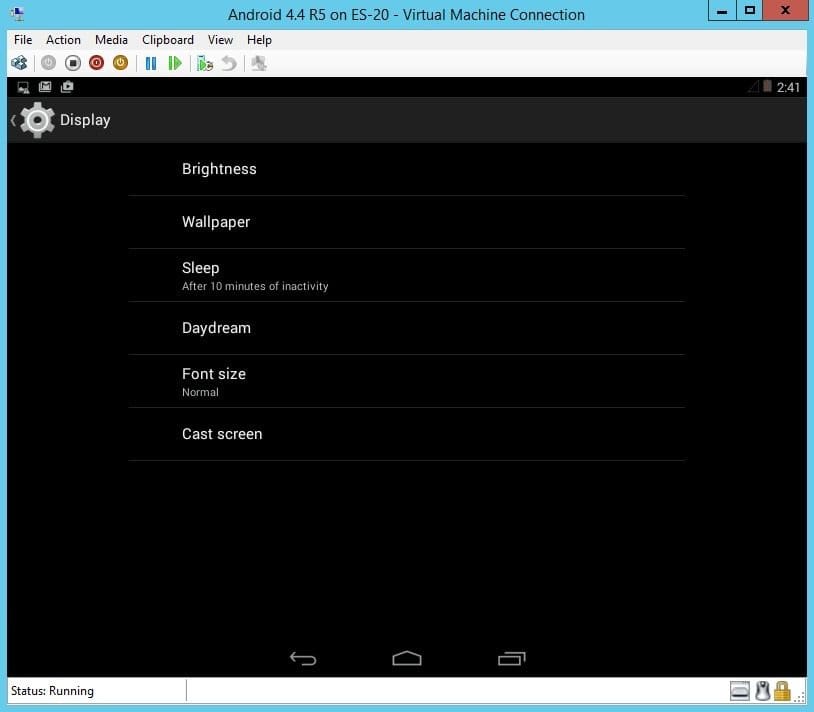Tap the battery icon in Android status bar
Image resolution: width=814 pixels, height=712 pixels.
767,86
